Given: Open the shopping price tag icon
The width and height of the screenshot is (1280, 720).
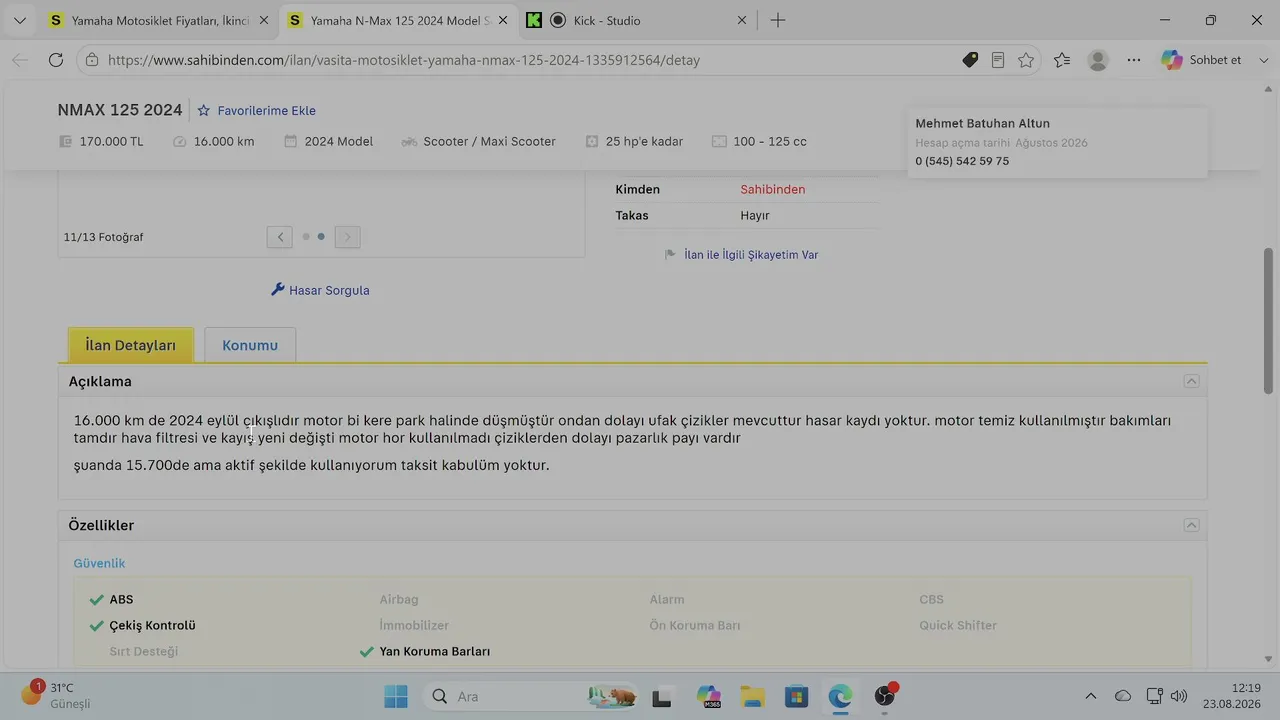Looking at the screenshot, I should [970, 60].
